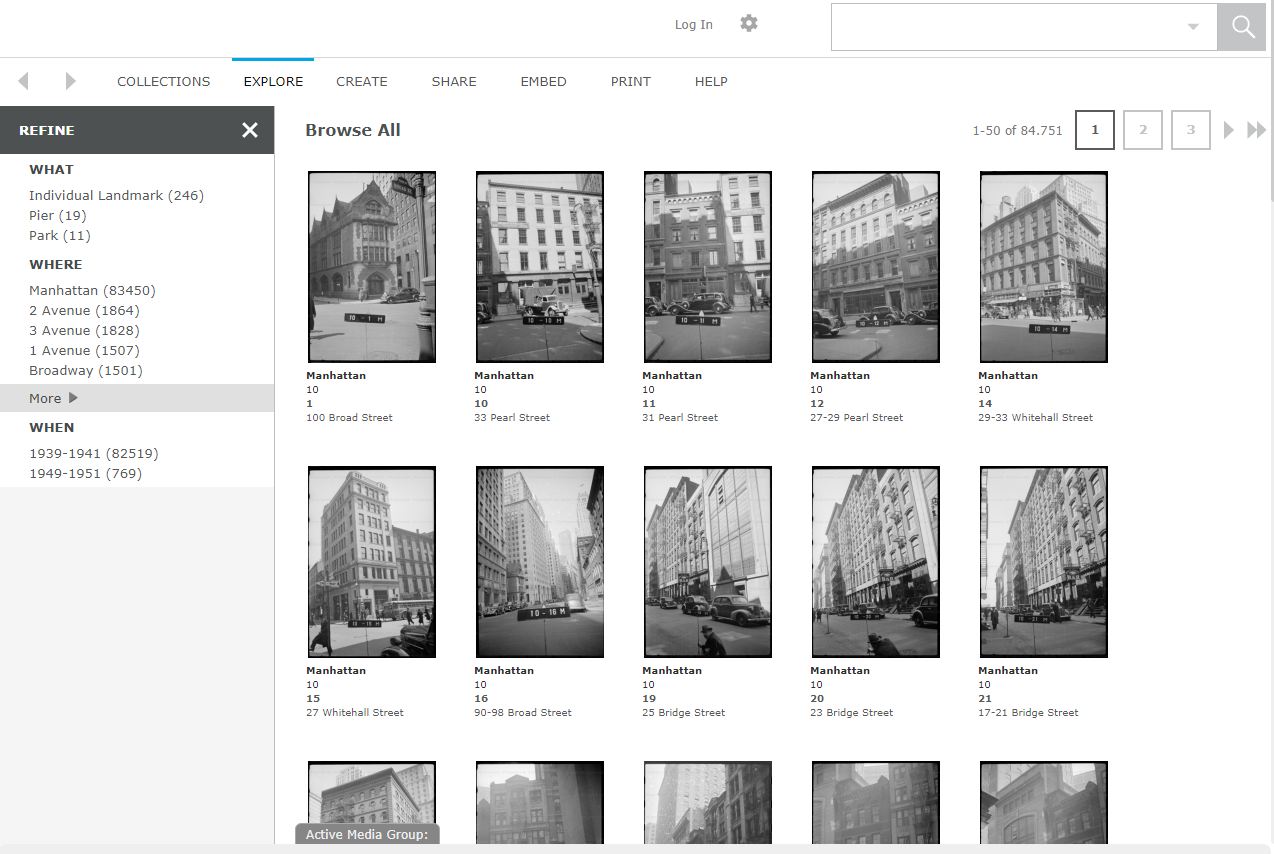The width and height of the screenshot is (1274, 854).
Task: Open the Collections menu
Action: [164, 82]
